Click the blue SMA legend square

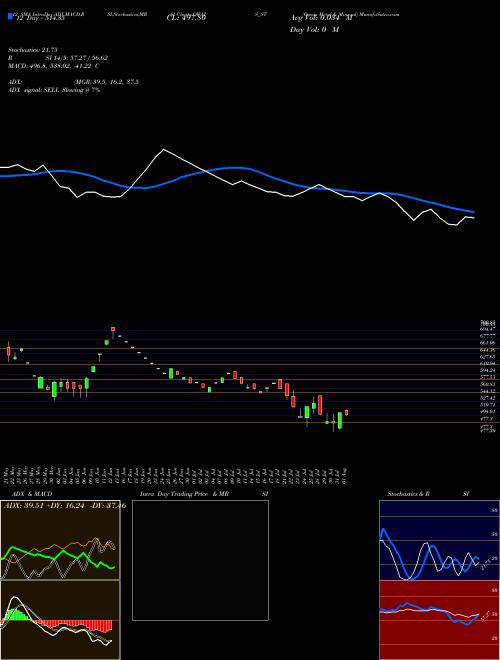click(x=11, y=16)
